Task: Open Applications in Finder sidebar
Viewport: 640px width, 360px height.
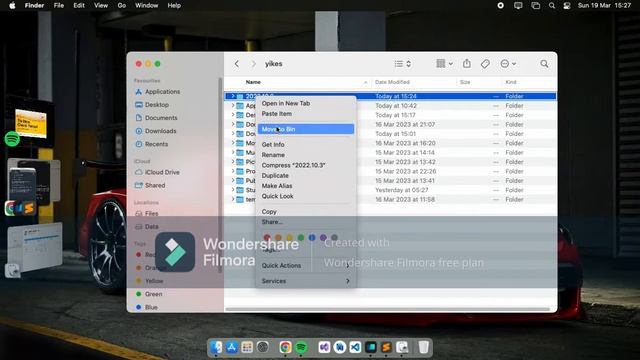Action: tap(158, 92)
